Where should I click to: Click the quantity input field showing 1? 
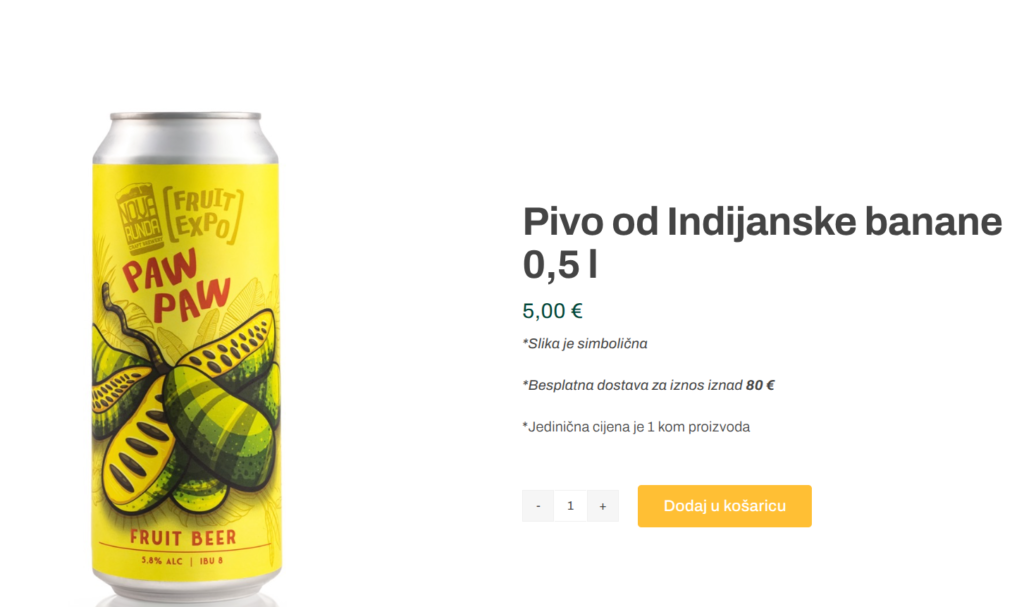point(570,506)
